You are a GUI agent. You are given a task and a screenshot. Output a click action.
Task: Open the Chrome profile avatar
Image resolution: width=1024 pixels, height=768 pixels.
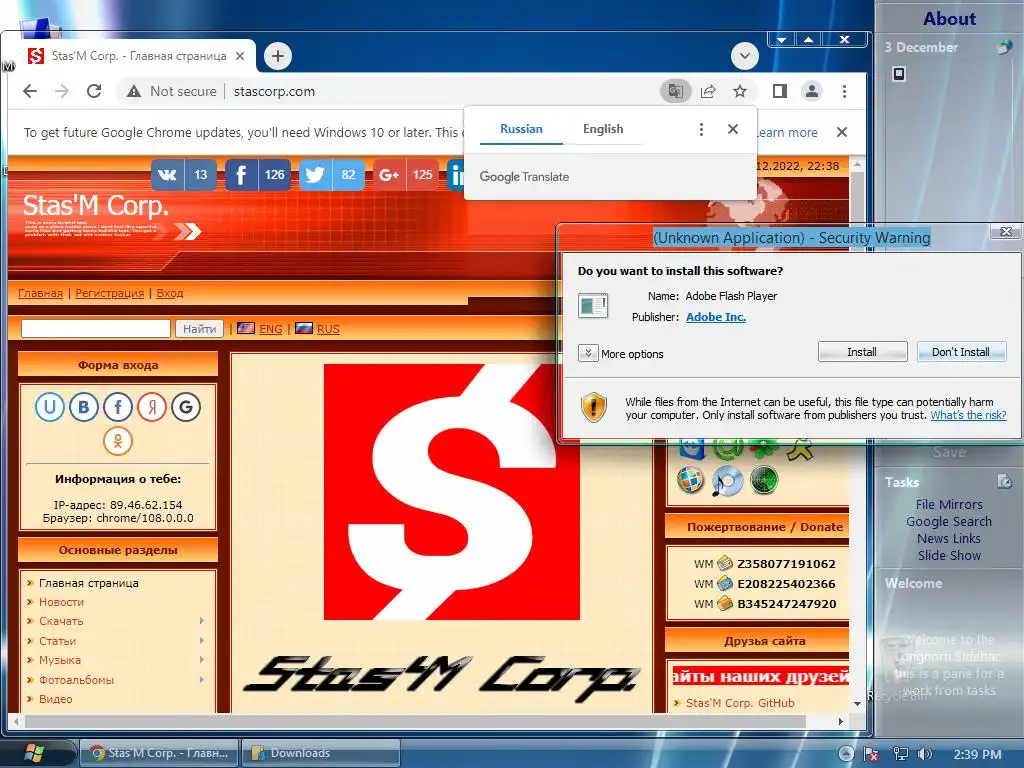(812, 91)
